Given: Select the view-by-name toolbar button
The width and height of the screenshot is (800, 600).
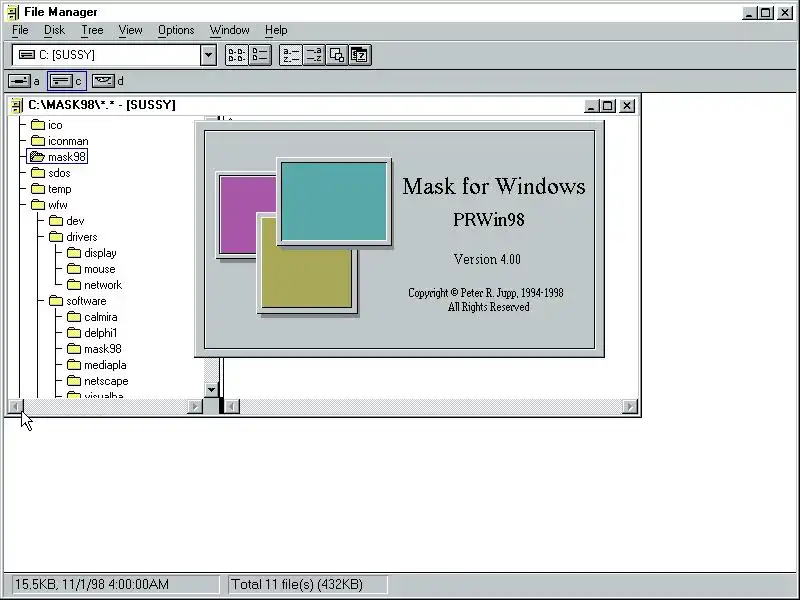Looking at the screenshot, I should click(x=237, y=55).
